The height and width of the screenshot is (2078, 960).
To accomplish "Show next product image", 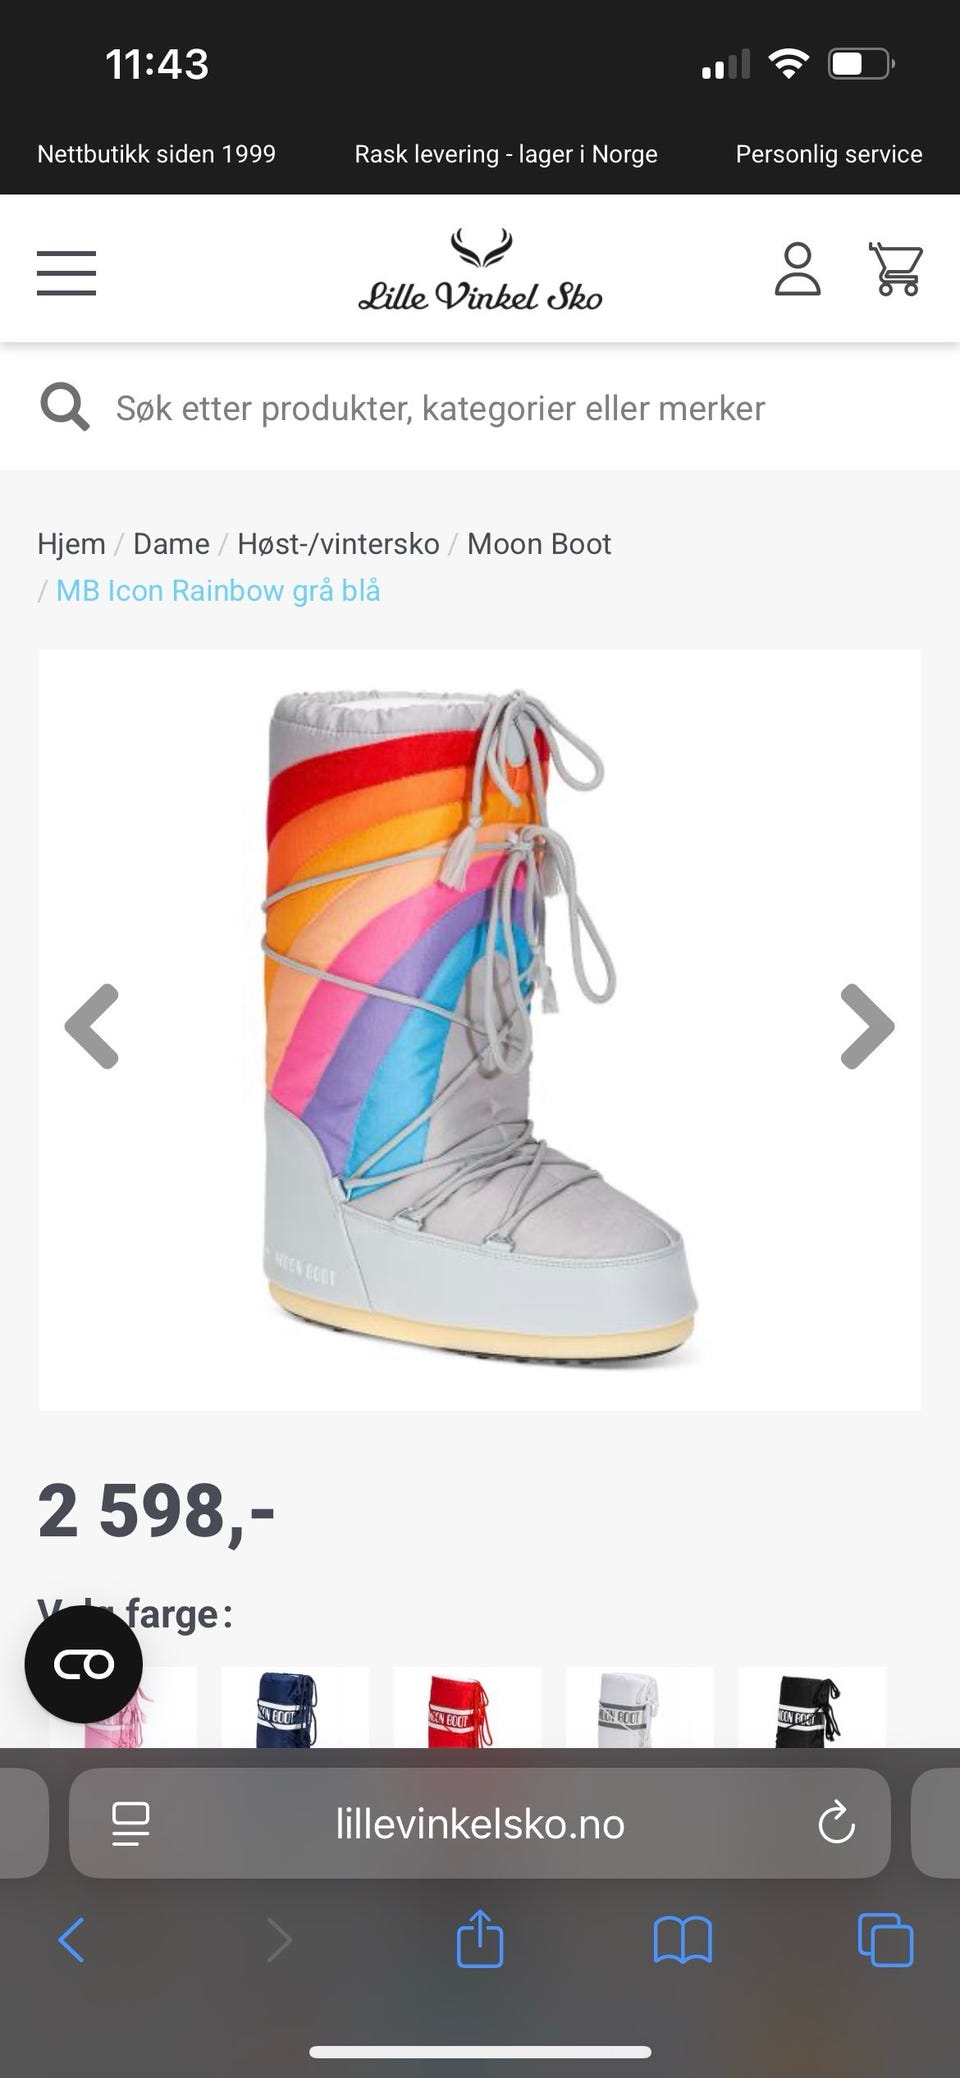I will click(x=866, y=1027).
